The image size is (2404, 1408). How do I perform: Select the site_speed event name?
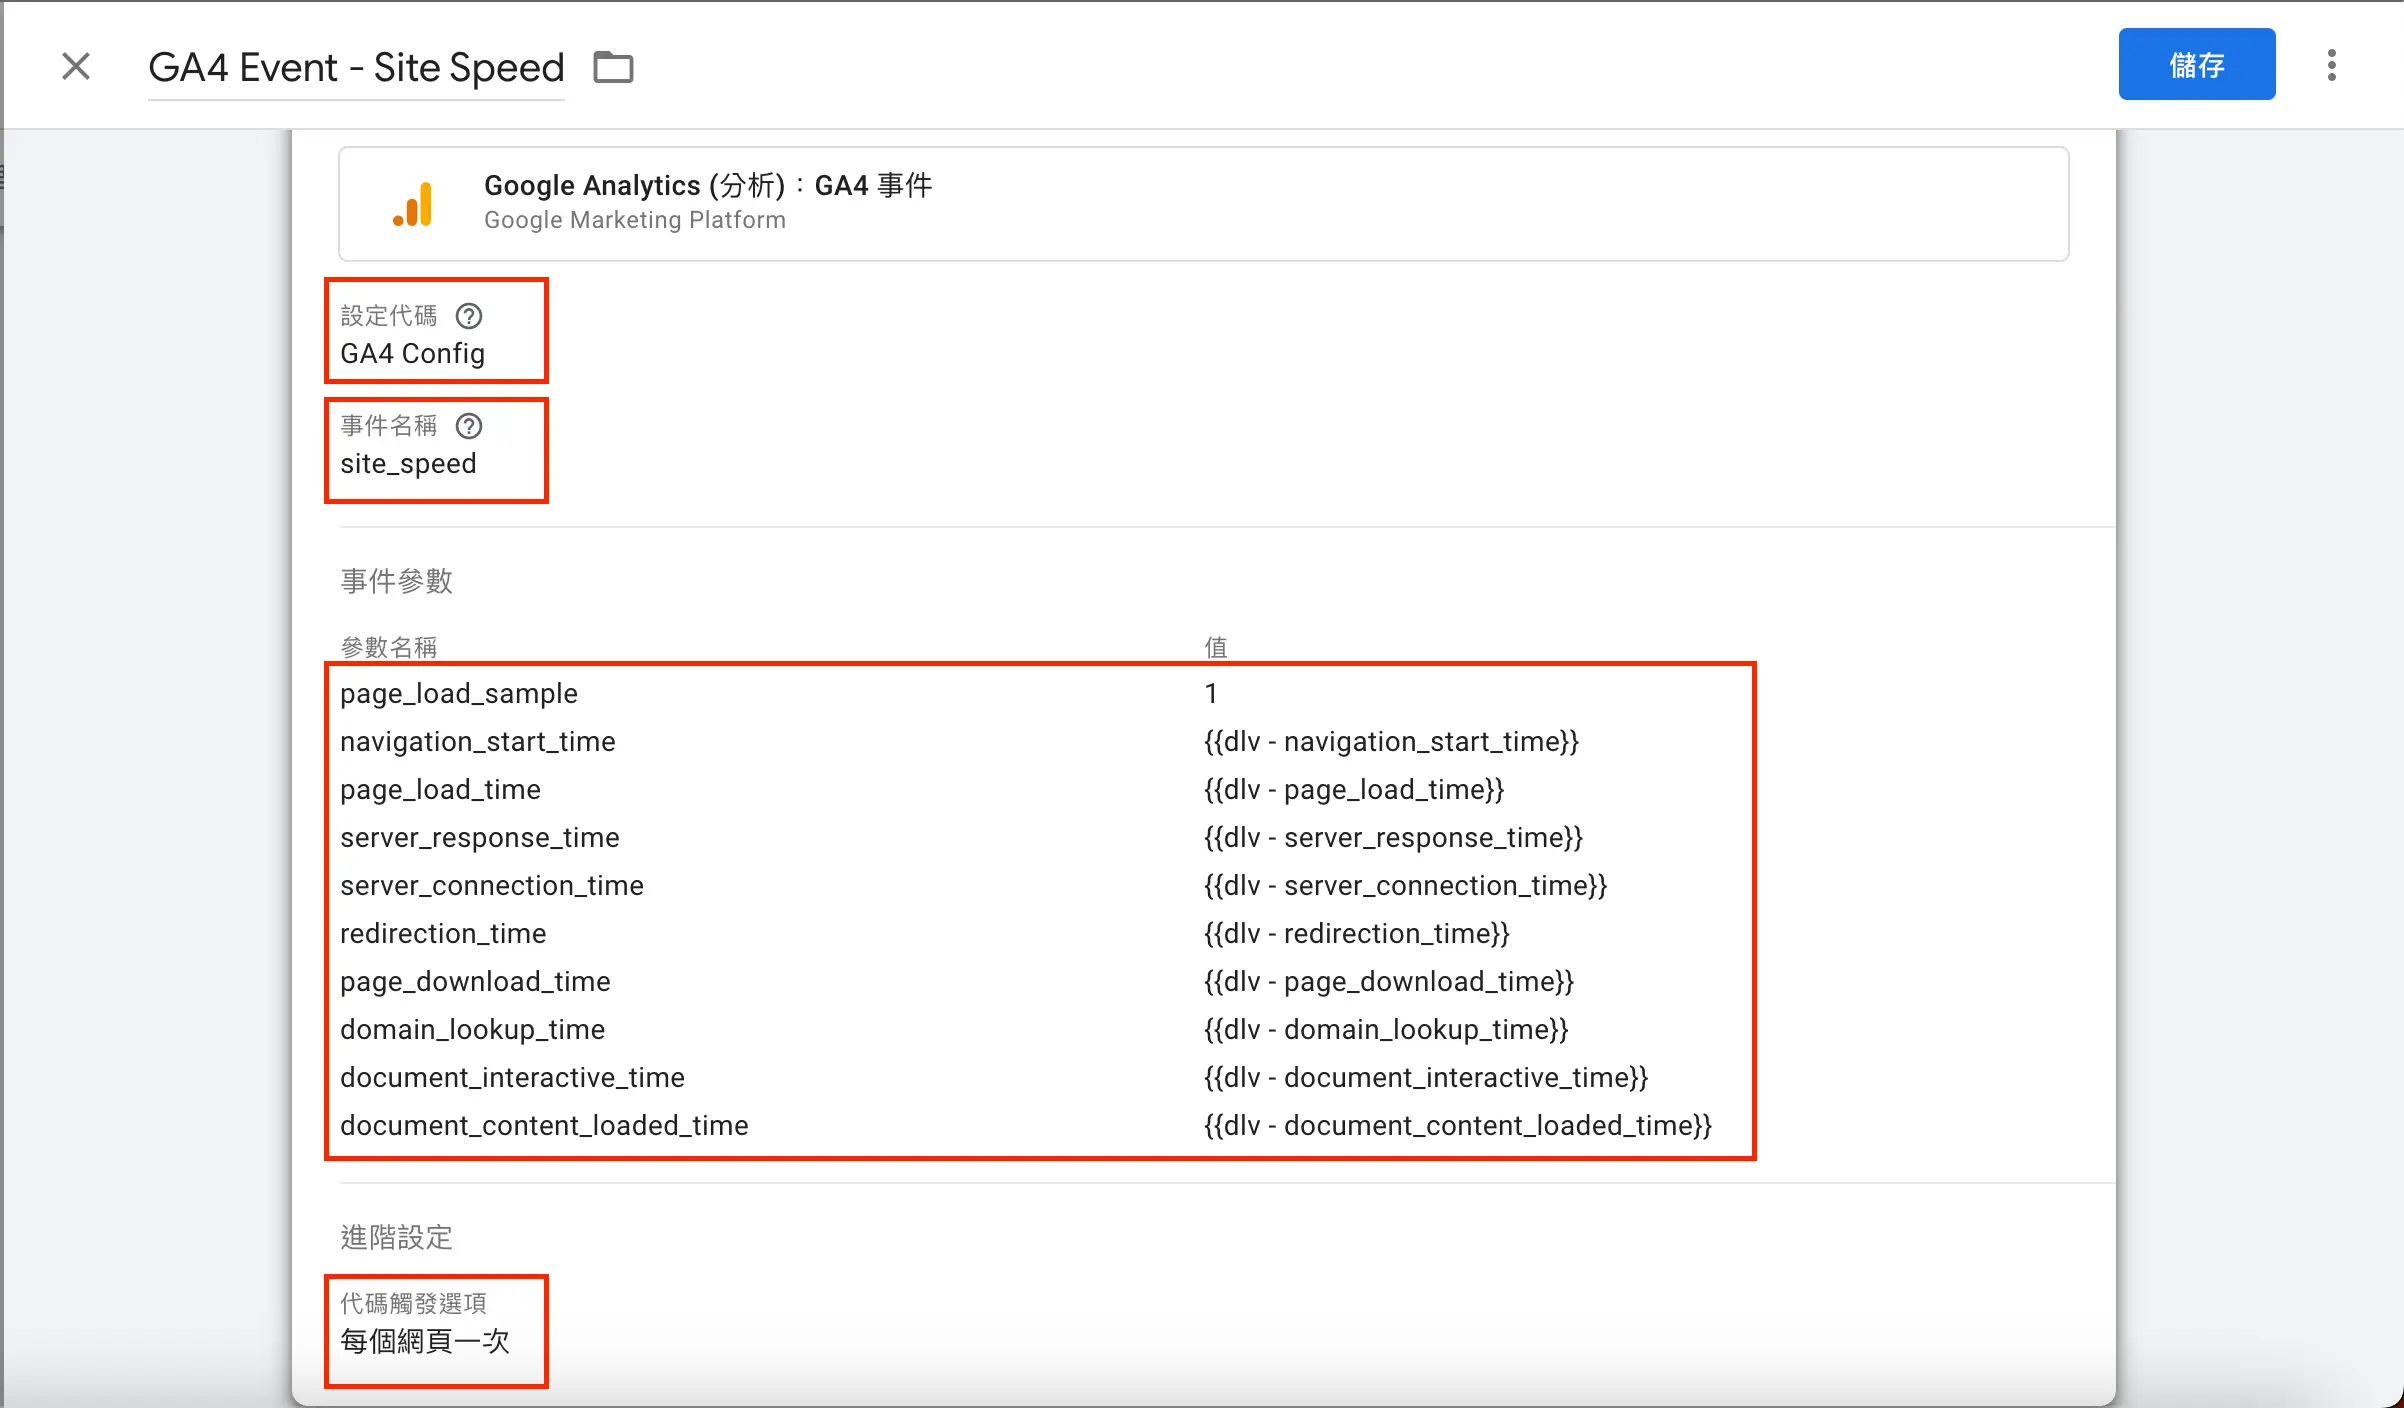tap(408, 464)
